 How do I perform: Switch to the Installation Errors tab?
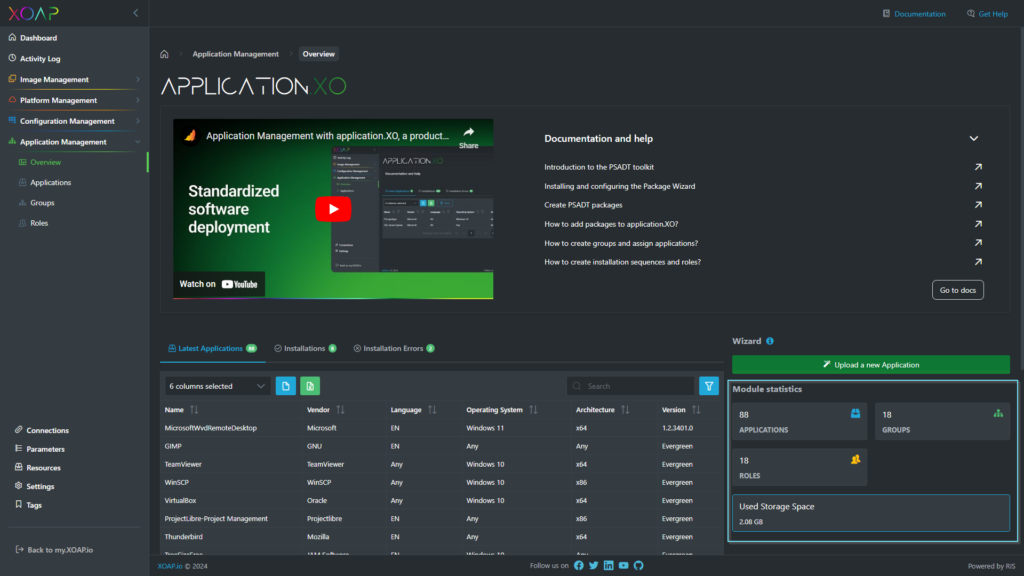(x=394, y=349)
